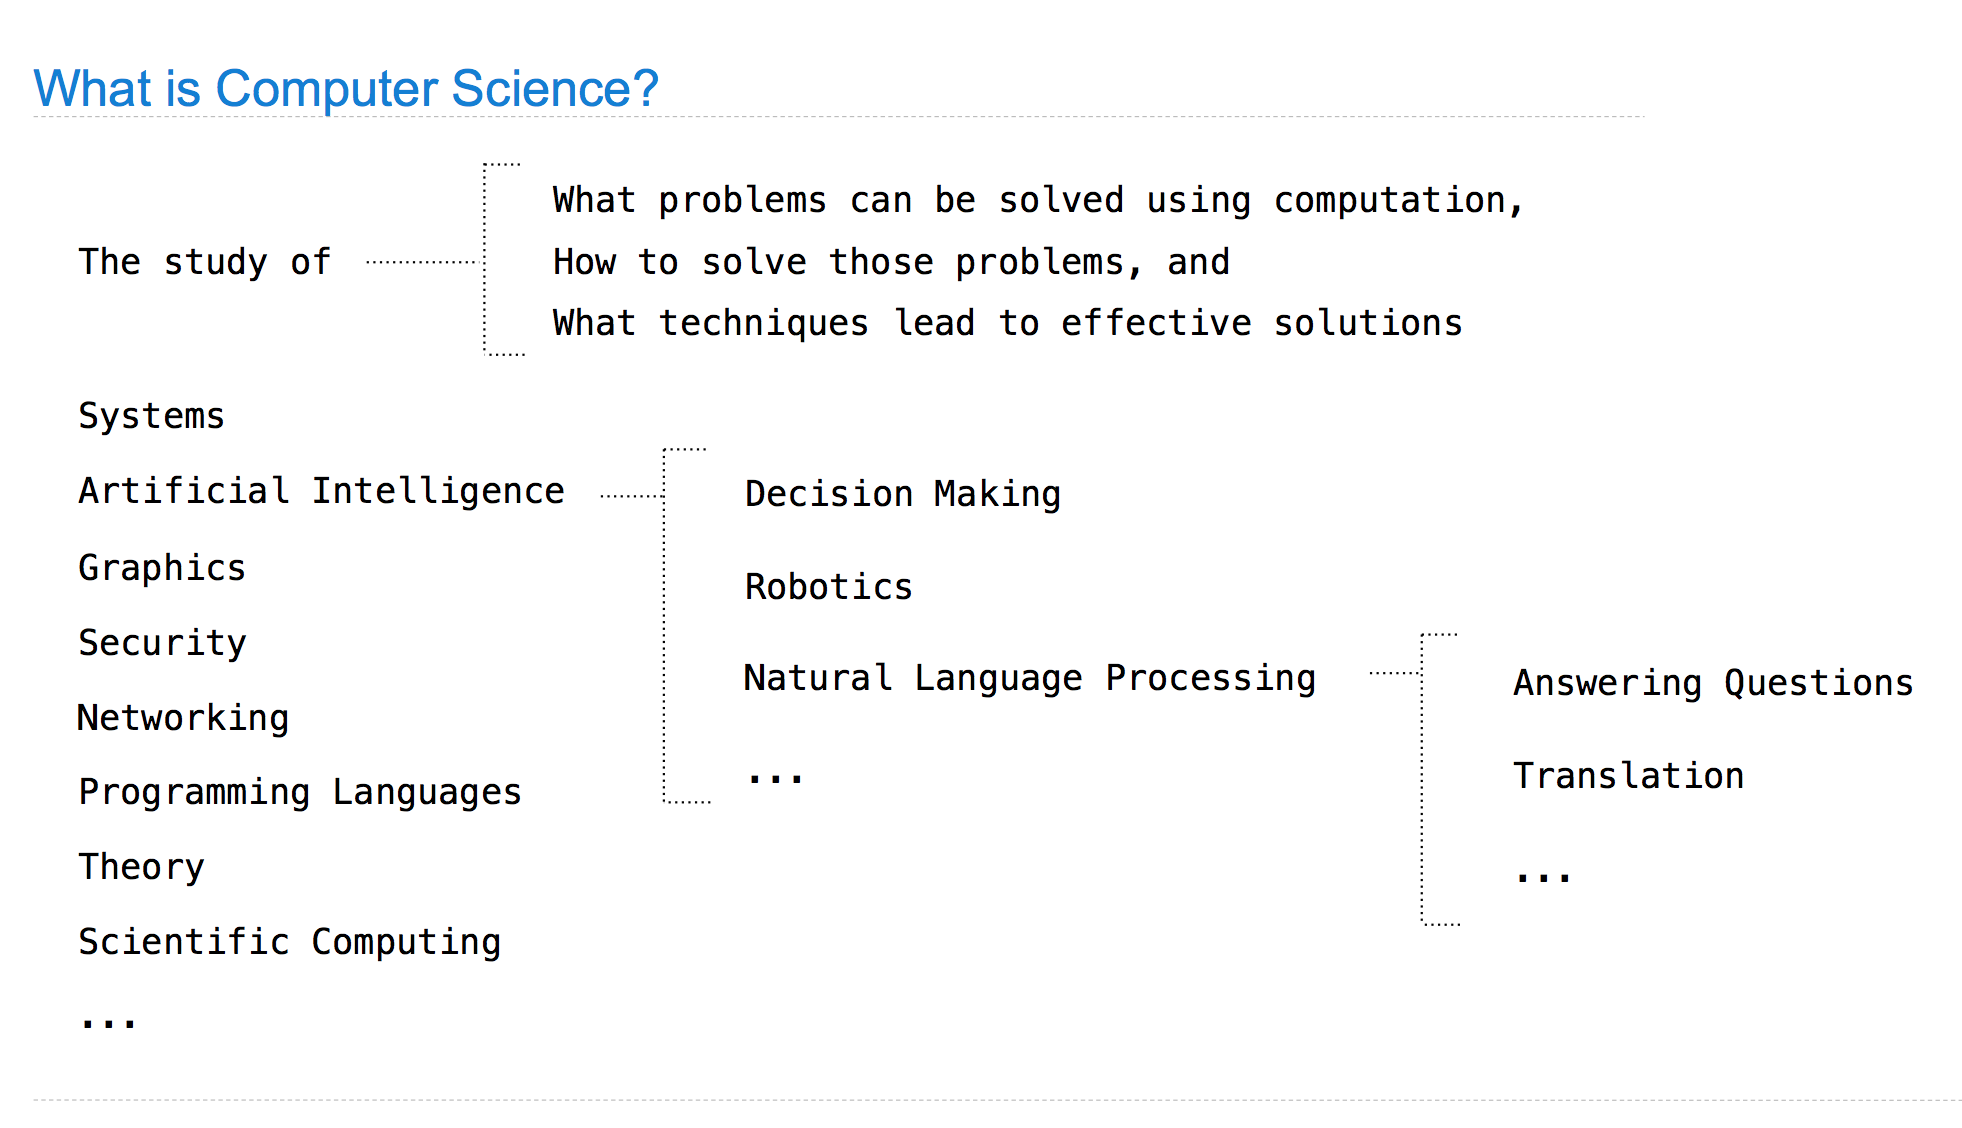Click the "The study of" text
The width and height of the screenshot is (1962, 1128).
pos(204,262)
